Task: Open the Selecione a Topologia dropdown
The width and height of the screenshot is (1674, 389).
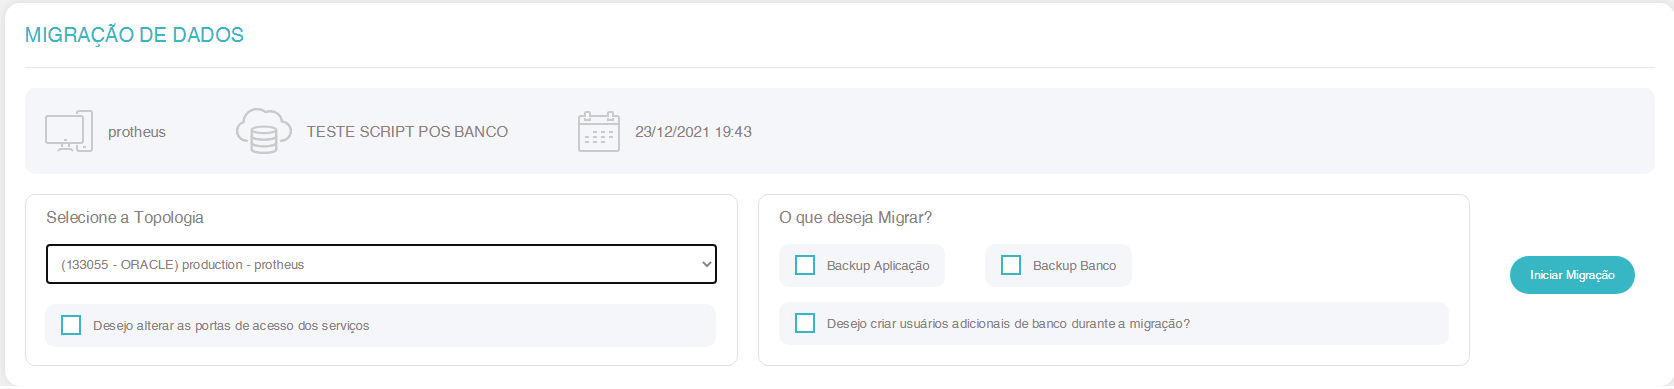Action: 381,264
